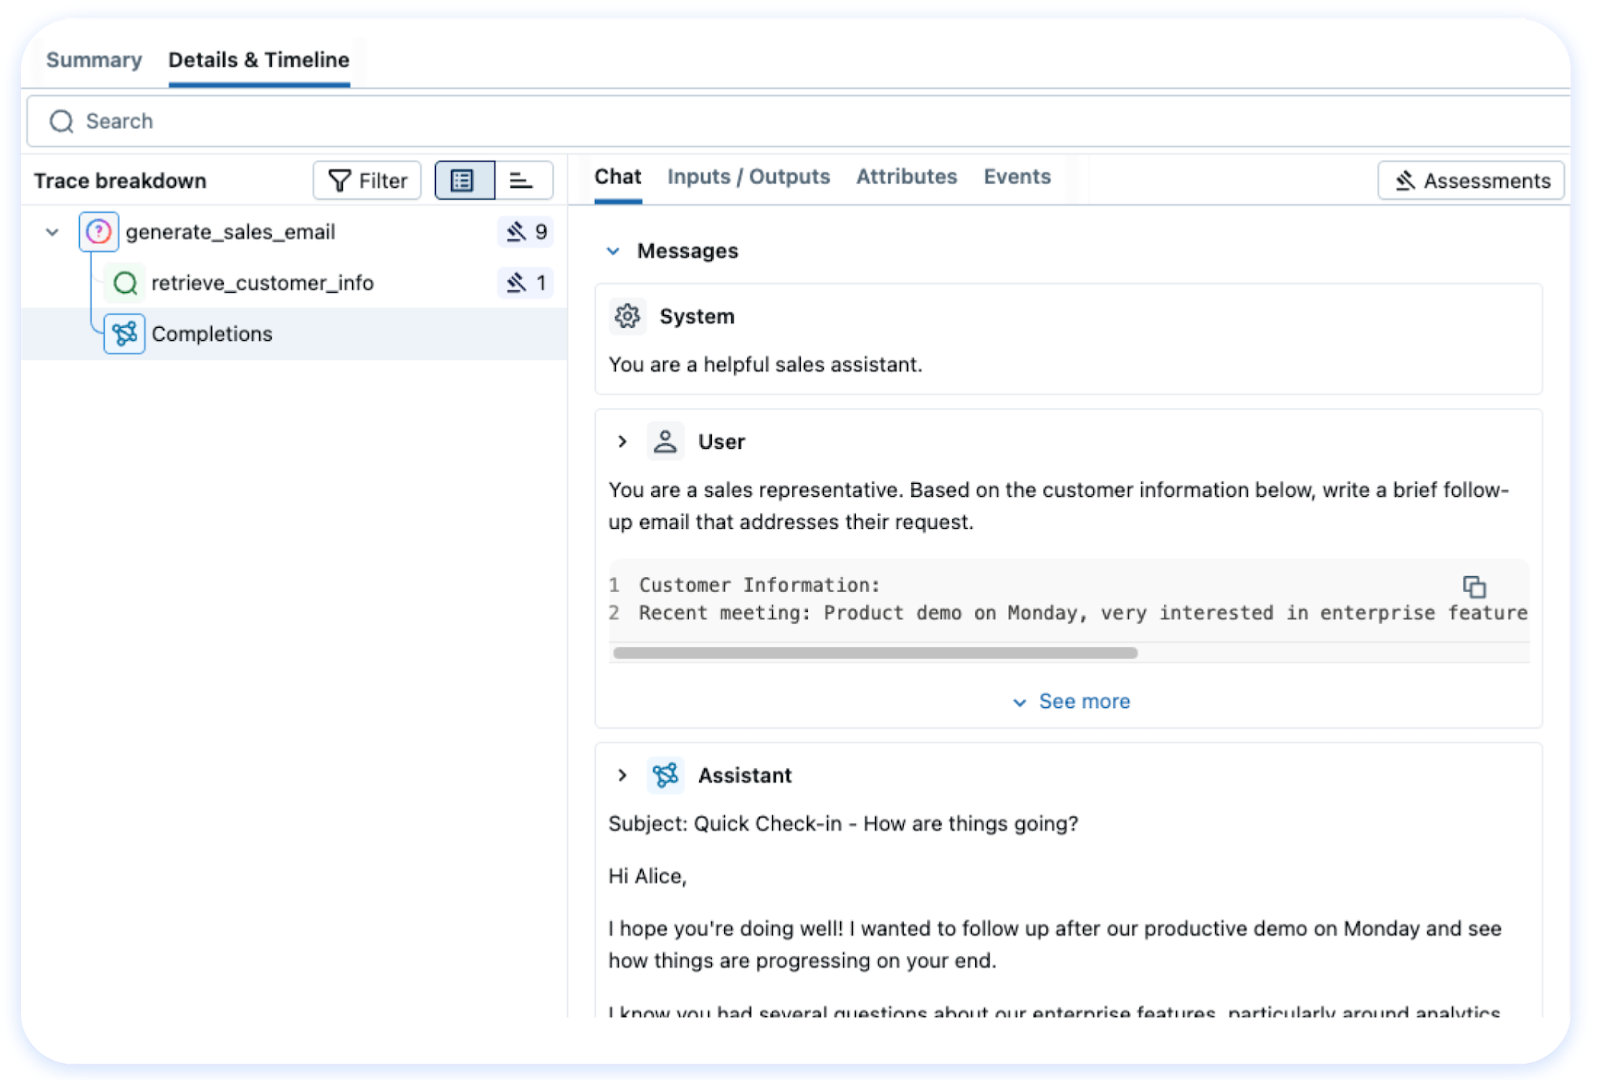Click the 'Trace breakdown' heading text
Image resolution: width=1600 pixels, height=1080 pixels.
[x=120, y=181]
